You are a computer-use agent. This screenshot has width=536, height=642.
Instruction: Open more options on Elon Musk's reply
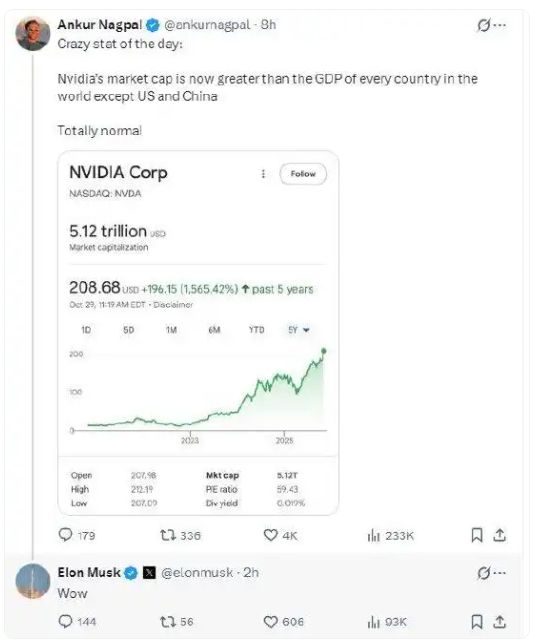click(x=500, y=573)
